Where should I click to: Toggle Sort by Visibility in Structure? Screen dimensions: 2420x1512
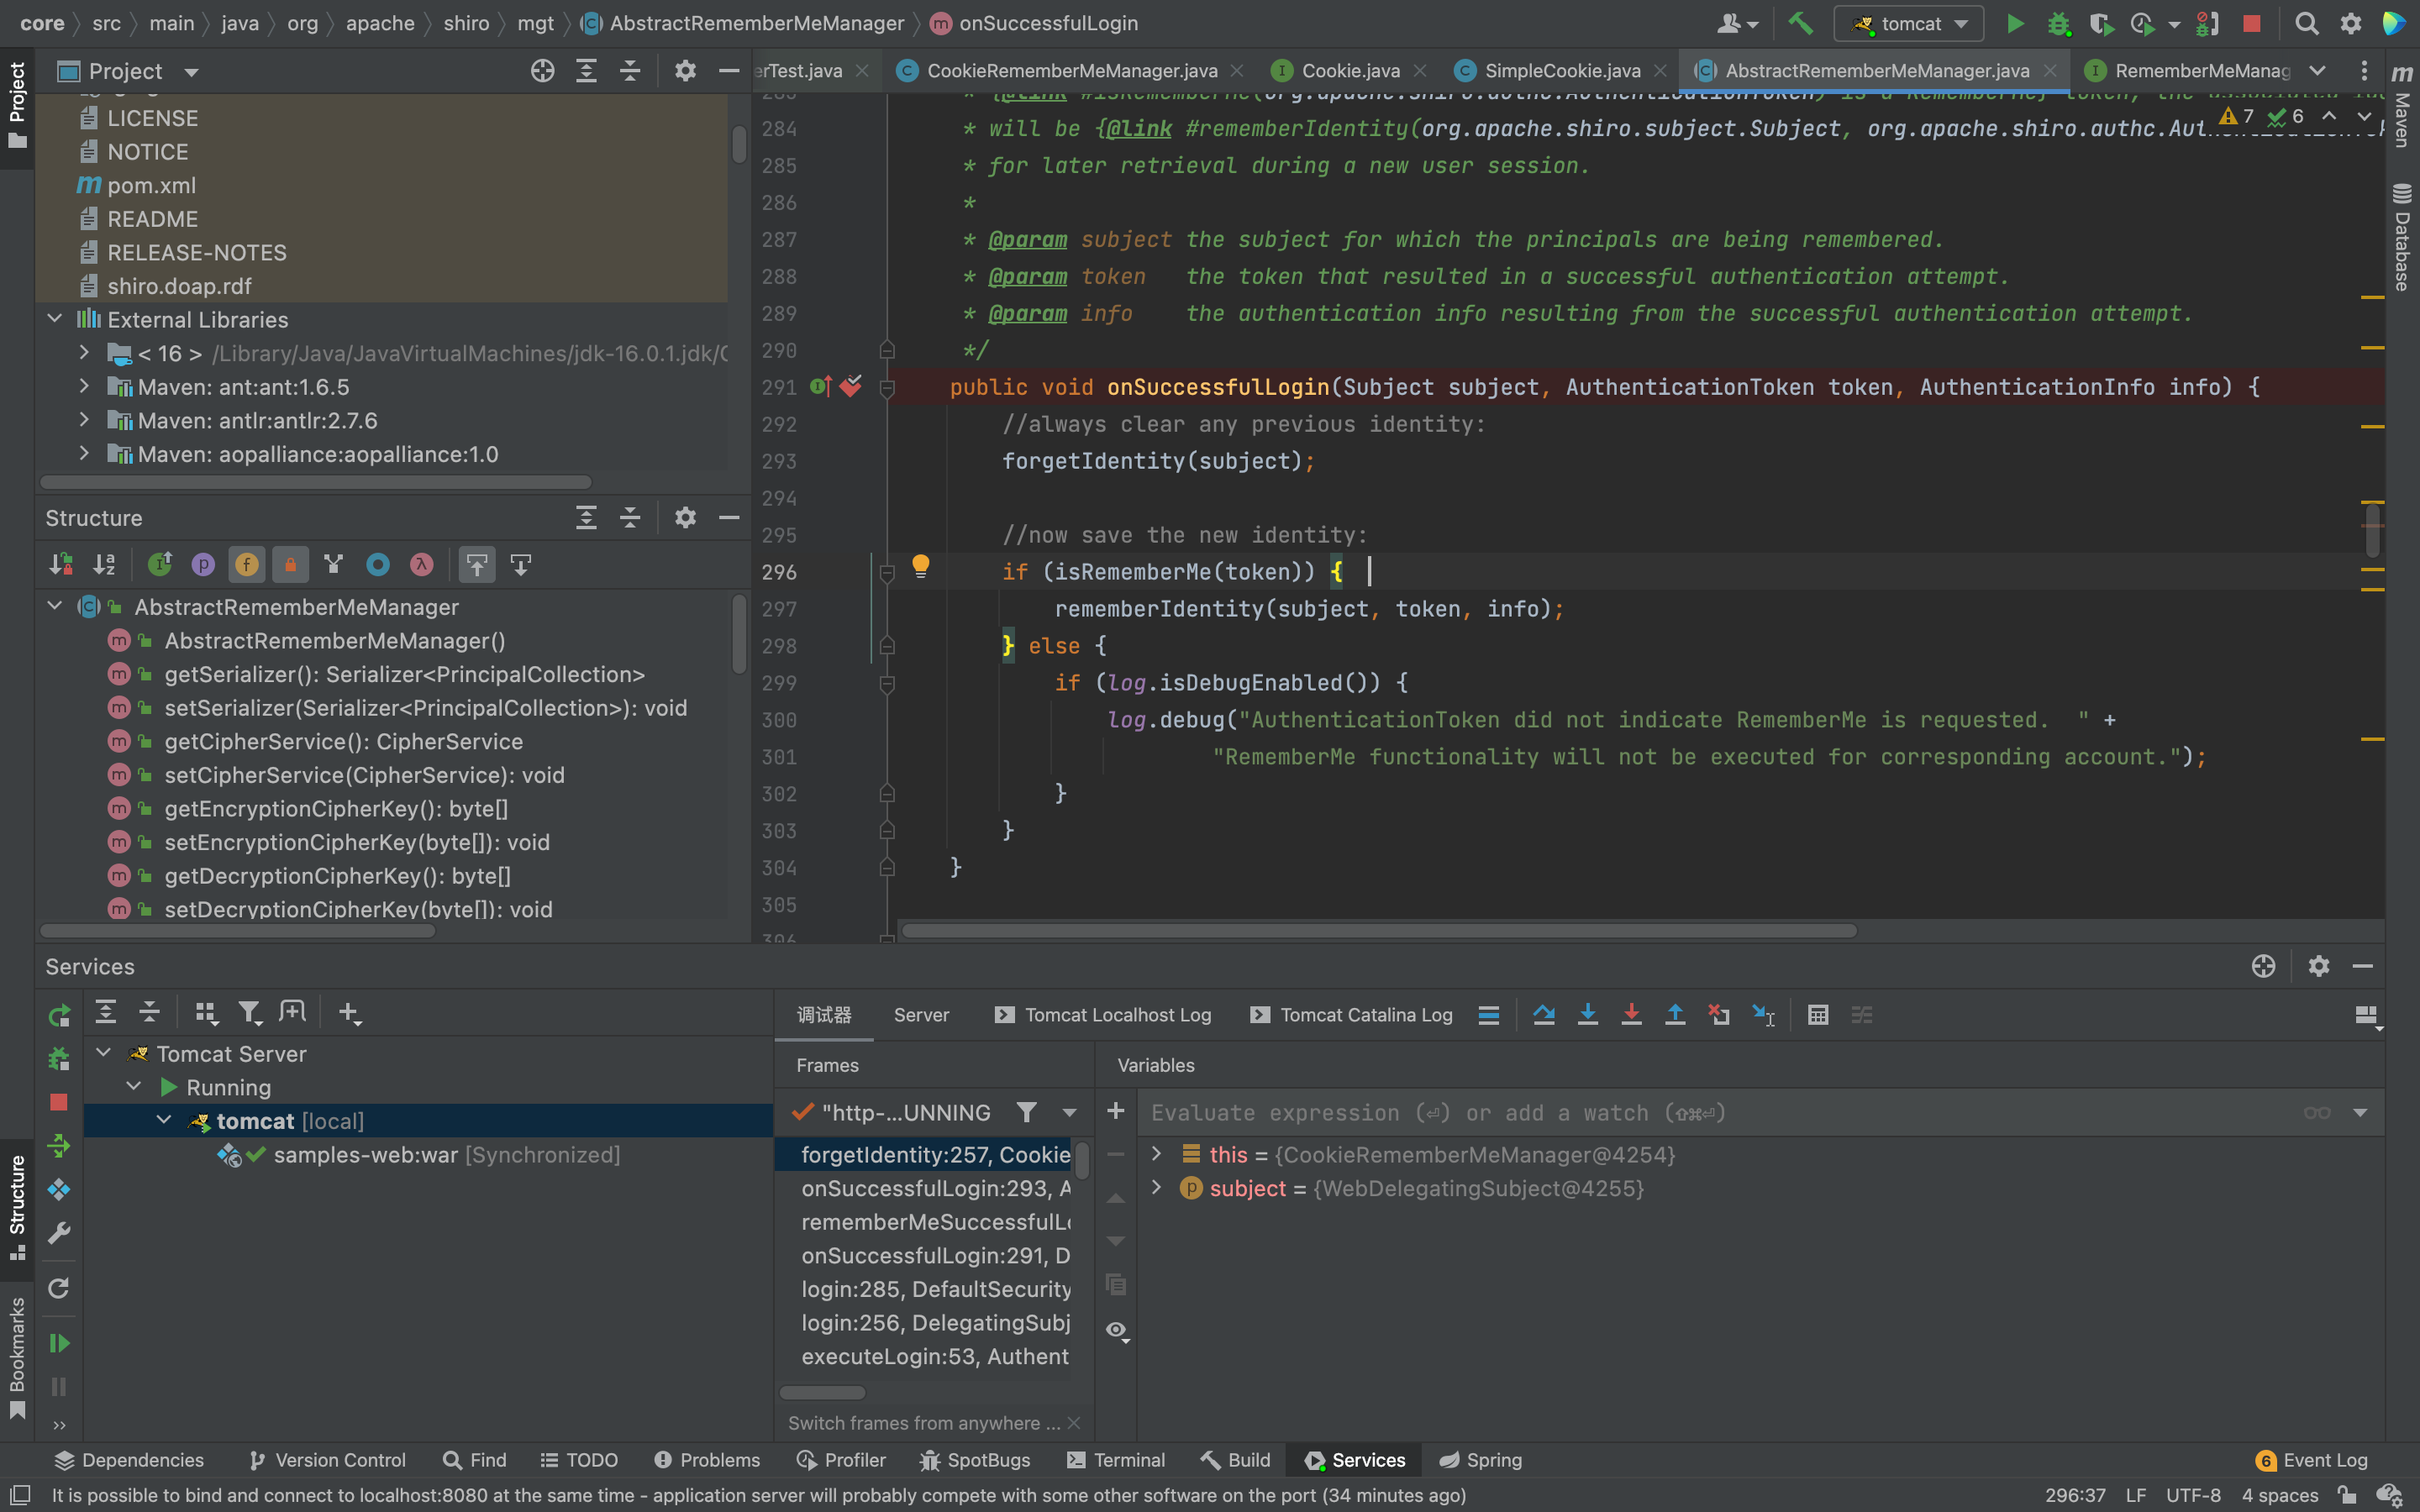pyautogui.click(x=61, y=565)
